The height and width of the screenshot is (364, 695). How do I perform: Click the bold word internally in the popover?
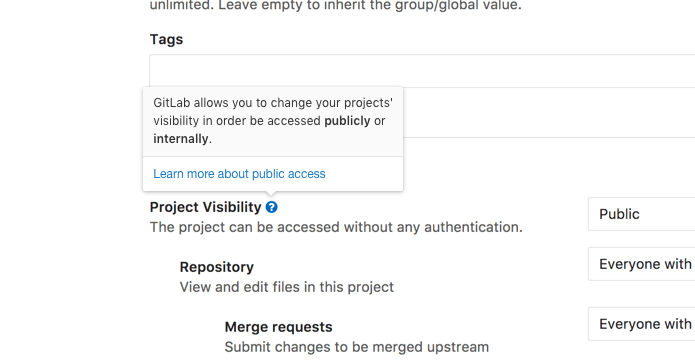point(181,139)
